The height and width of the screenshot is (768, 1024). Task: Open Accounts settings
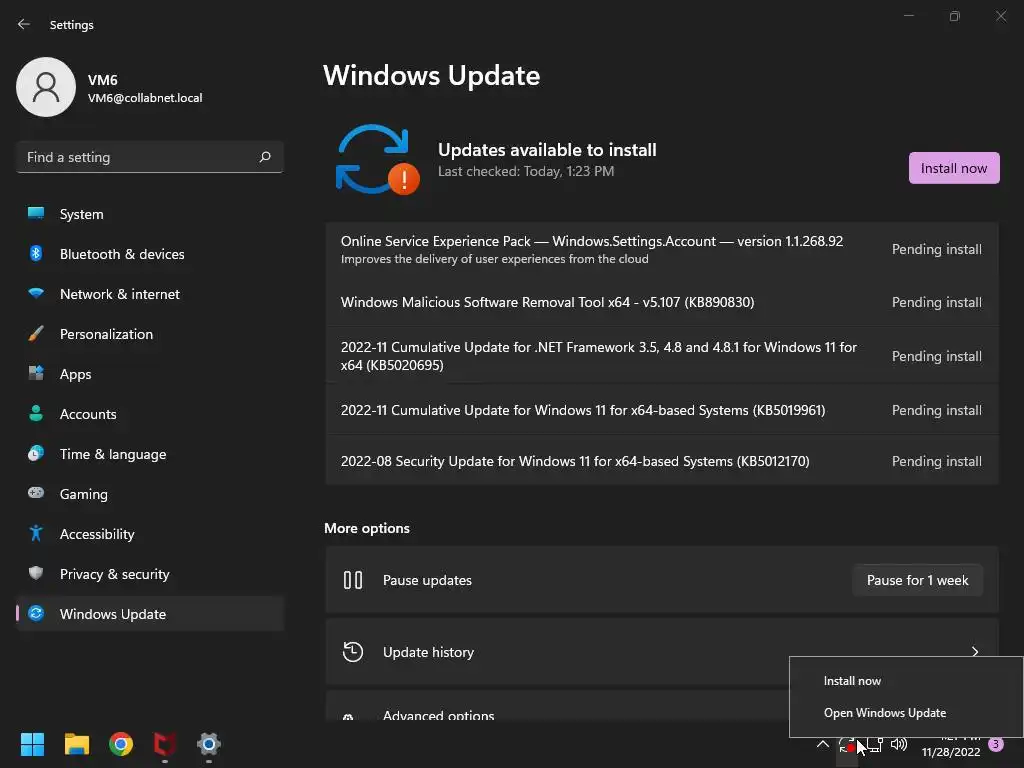coord(150,414)
